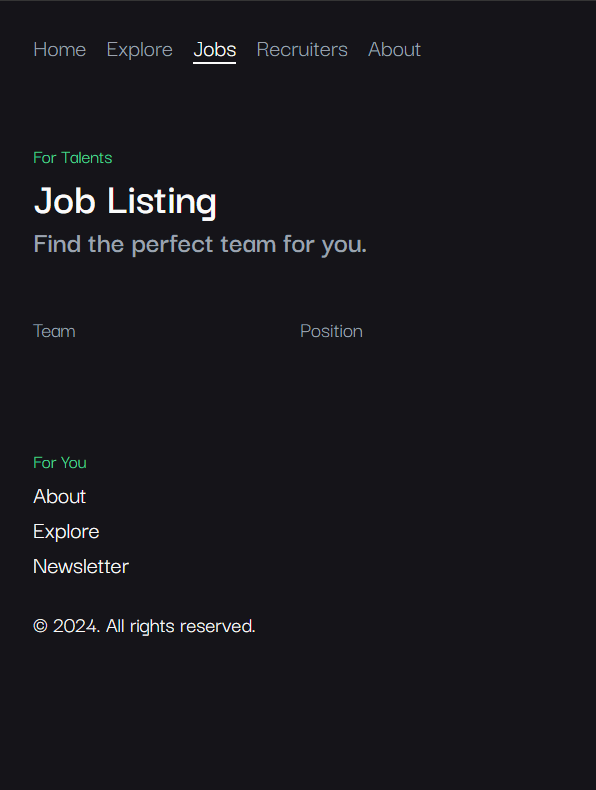Viewport: 596px width, 790px height.
Task: Visit About in the top navigation bar
Action: click(x=394, y=49)
